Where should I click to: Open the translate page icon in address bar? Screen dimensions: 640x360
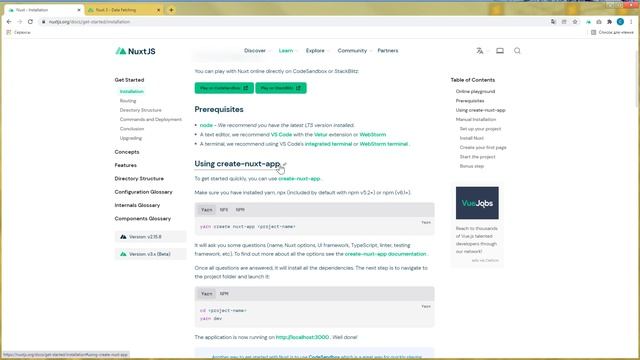click(x=553, y=22)
